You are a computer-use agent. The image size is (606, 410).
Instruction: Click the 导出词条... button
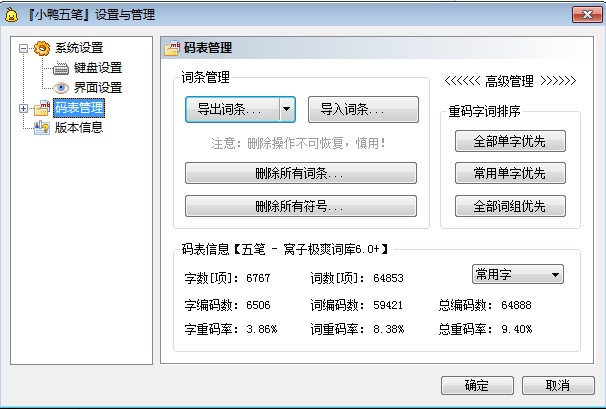(x=232, y=109)
